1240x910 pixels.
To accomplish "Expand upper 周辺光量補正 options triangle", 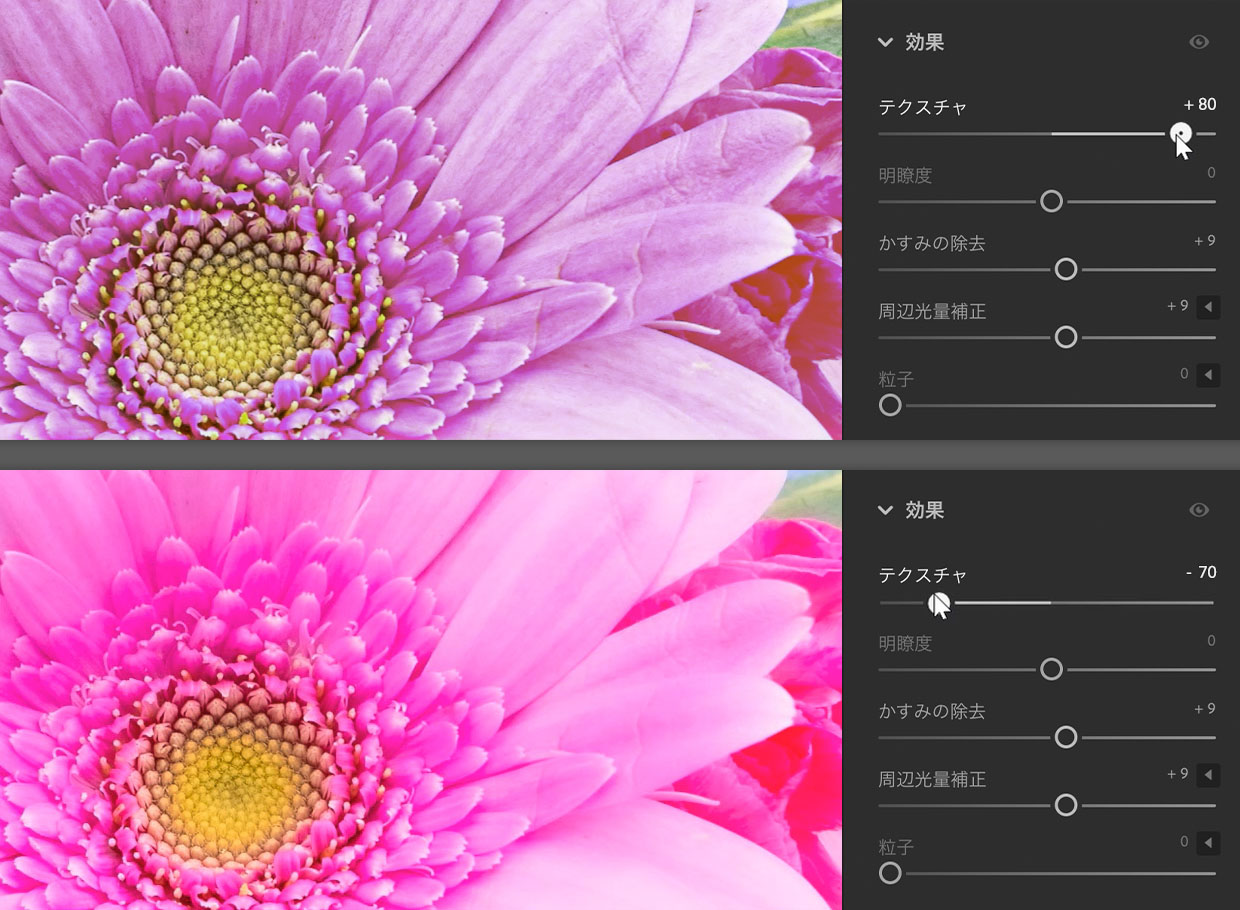I will tap(1208, 307).
